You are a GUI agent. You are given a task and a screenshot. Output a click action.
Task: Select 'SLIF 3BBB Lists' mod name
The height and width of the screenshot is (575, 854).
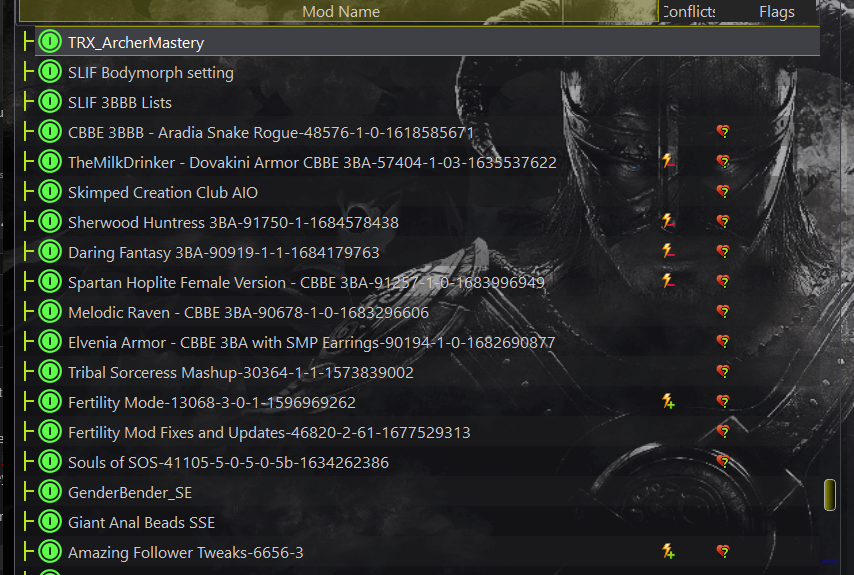120,102
